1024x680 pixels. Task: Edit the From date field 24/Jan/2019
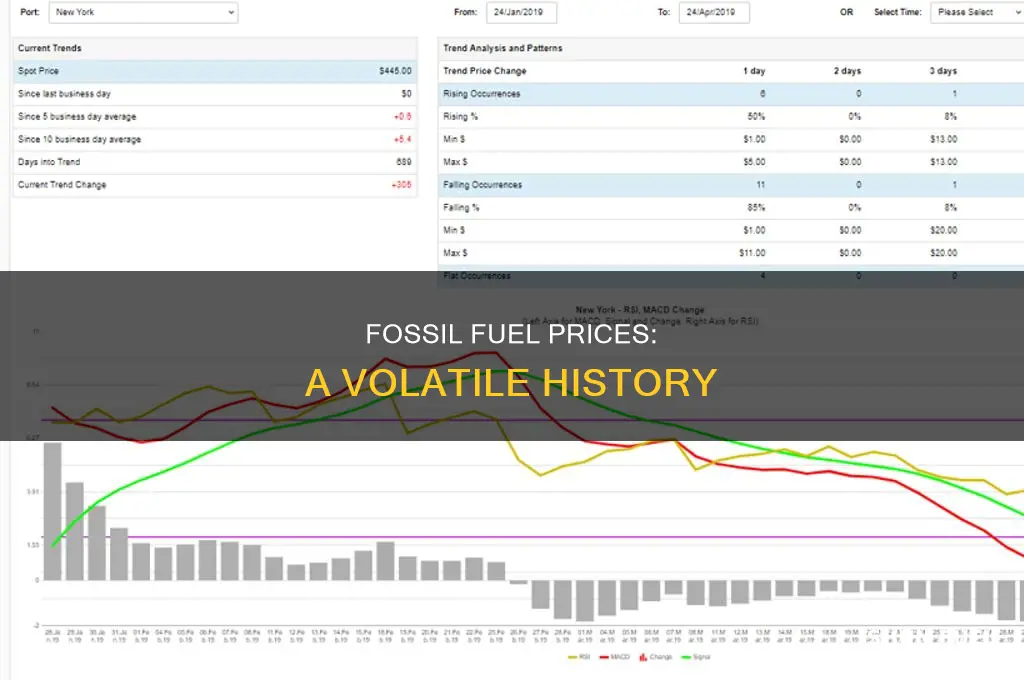click(521, 12)
